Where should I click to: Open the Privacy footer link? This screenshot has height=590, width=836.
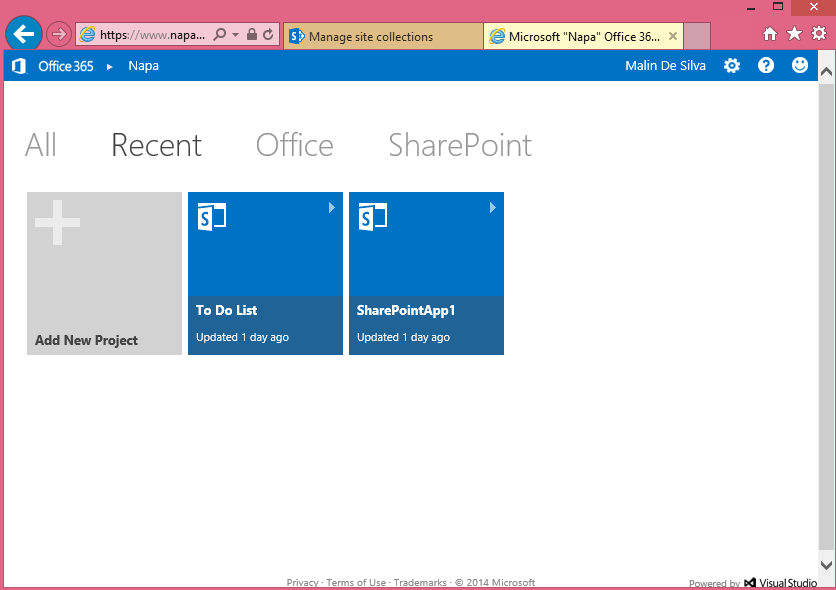[x=302, y=583]
